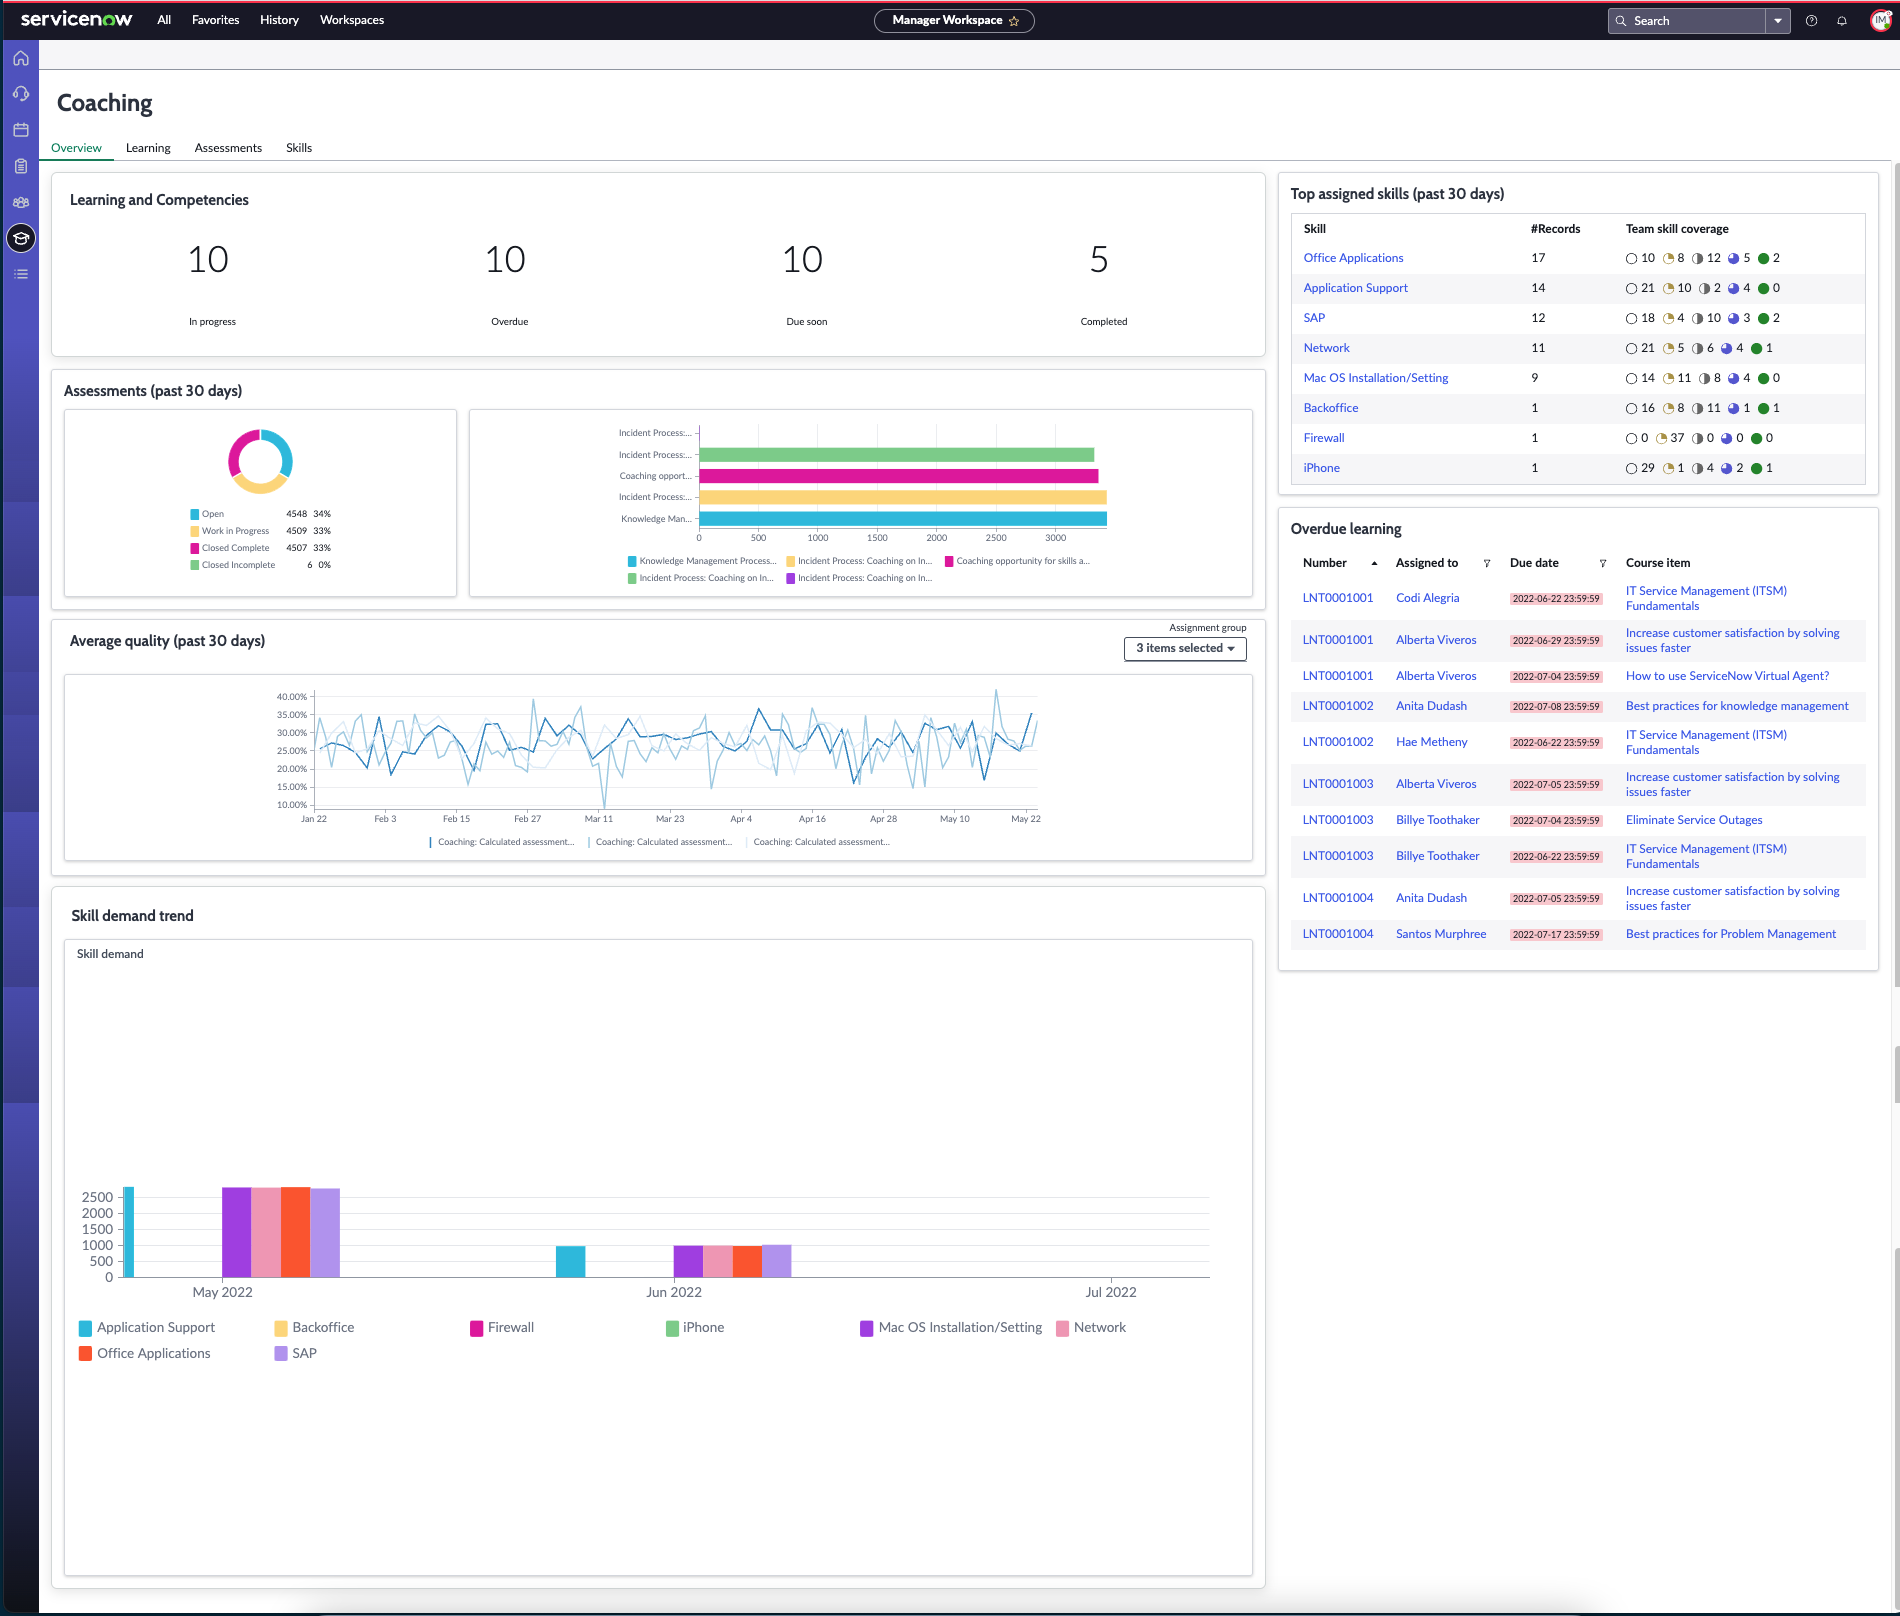Open the Workspaces menu

pos(352,20)
